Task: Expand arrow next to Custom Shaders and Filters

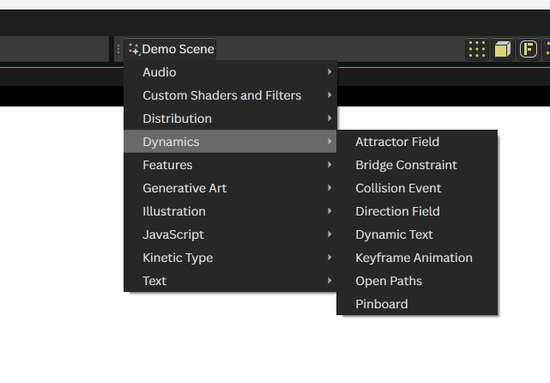Action: 329,95
